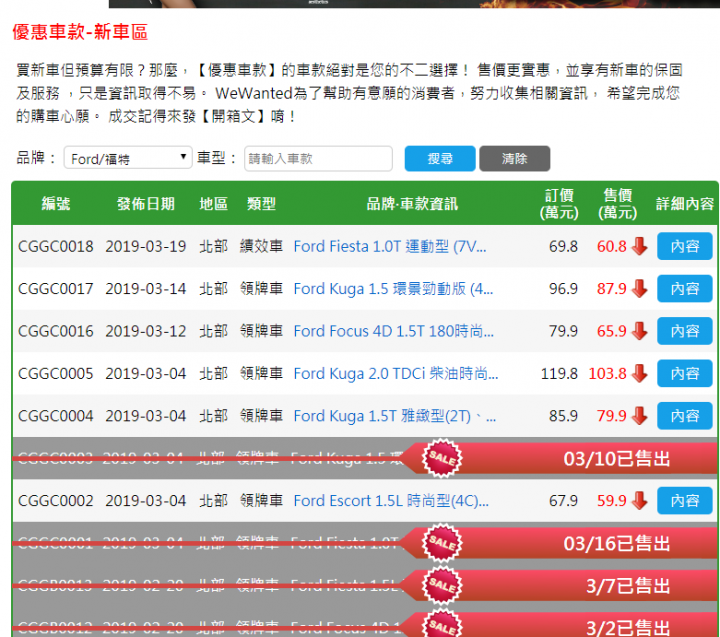Open 內容 details for CGGC0004

[685, 416]
